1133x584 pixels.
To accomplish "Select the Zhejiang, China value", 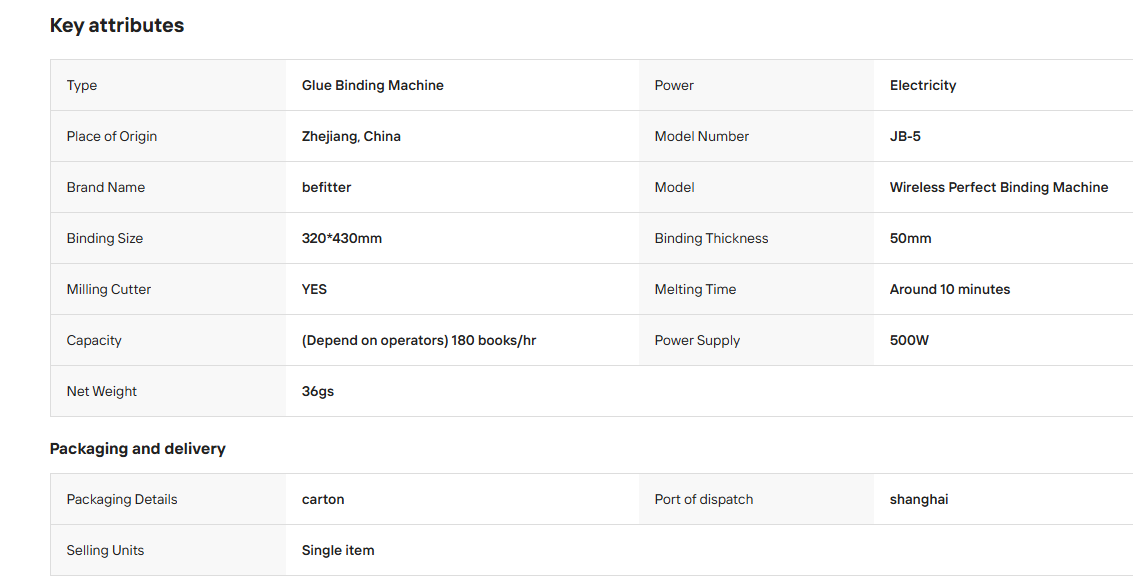I will click(351, 137).
